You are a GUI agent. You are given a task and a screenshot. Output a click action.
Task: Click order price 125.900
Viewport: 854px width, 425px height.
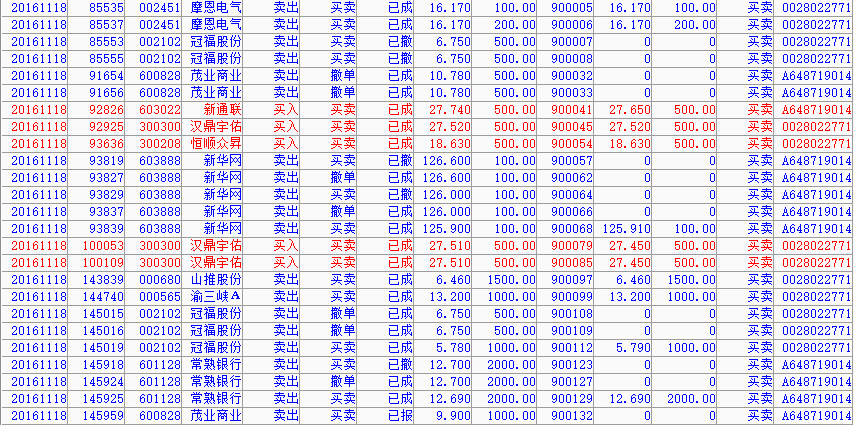coord(447,229)
